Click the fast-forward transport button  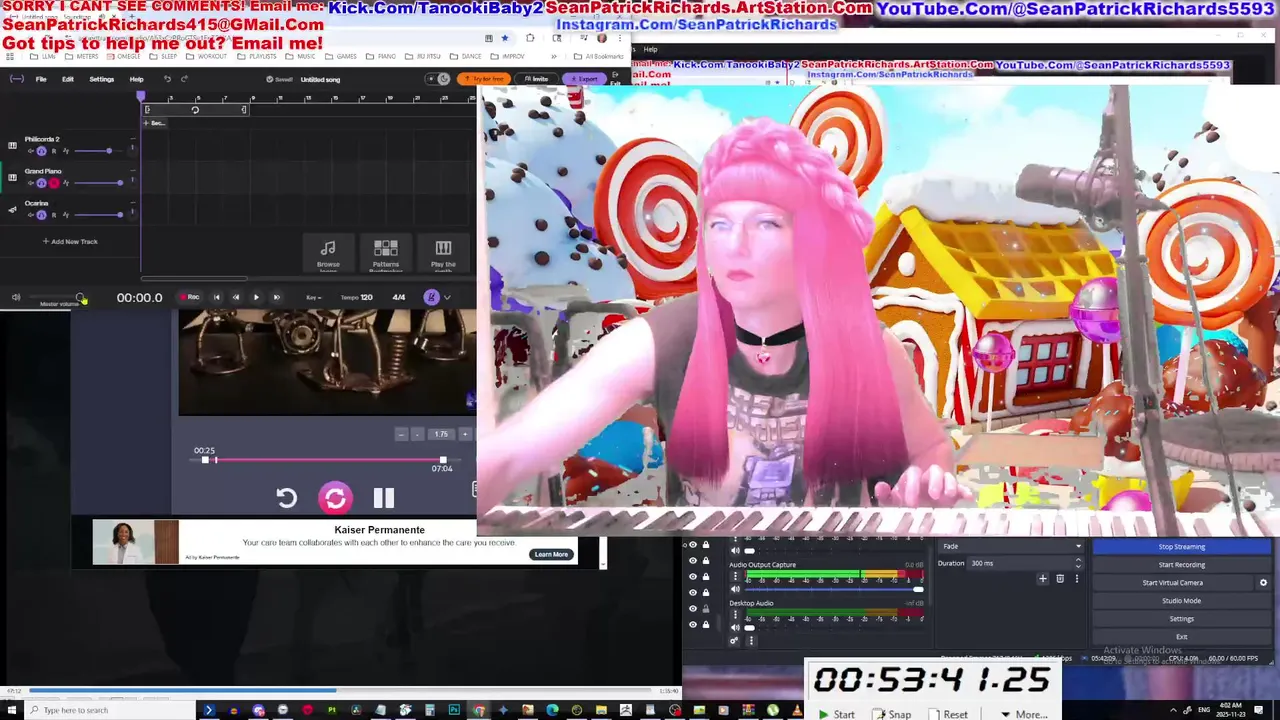pyautogui.click(x=277, y=297)
